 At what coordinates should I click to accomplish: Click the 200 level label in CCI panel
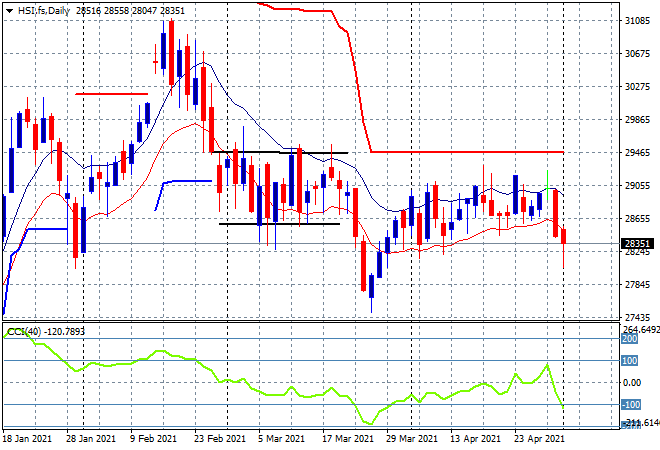(x=629, y=339)
